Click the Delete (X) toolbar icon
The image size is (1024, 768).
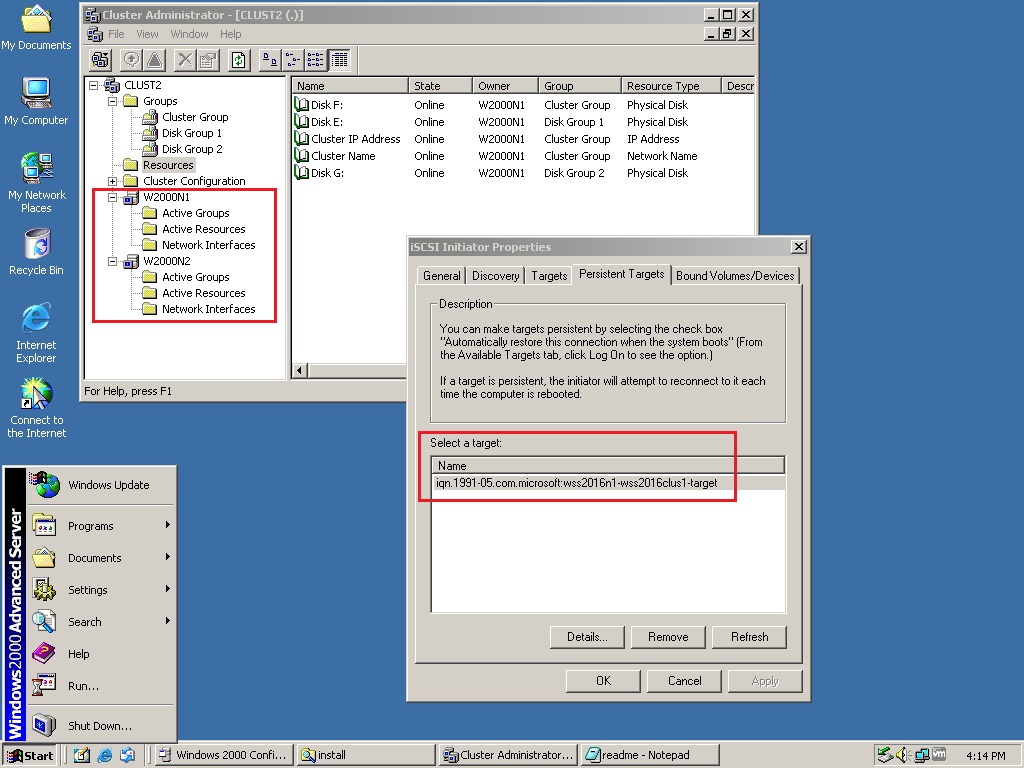[185, 60]
